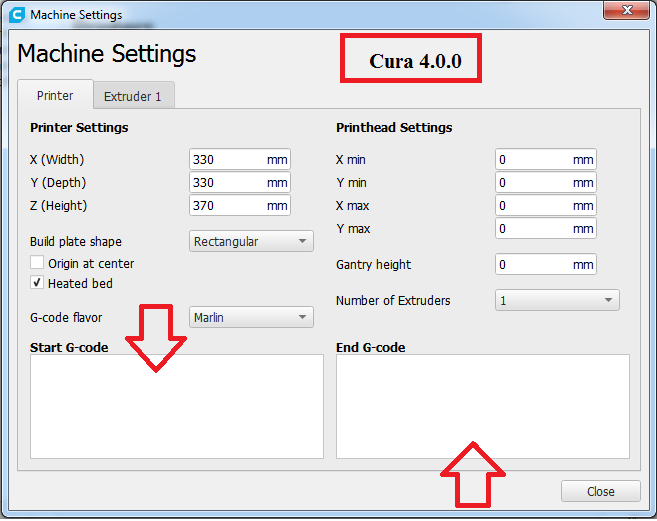
Task: Click the Number of Extruders label
Action: tap(393, 301)
